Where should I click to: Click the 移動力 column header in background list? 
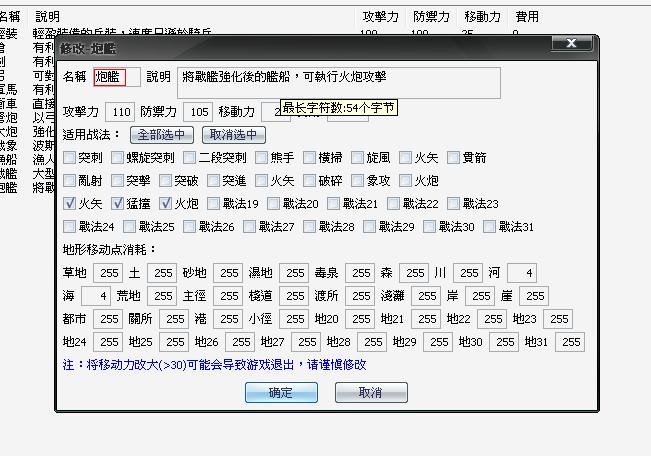[483, 17]
